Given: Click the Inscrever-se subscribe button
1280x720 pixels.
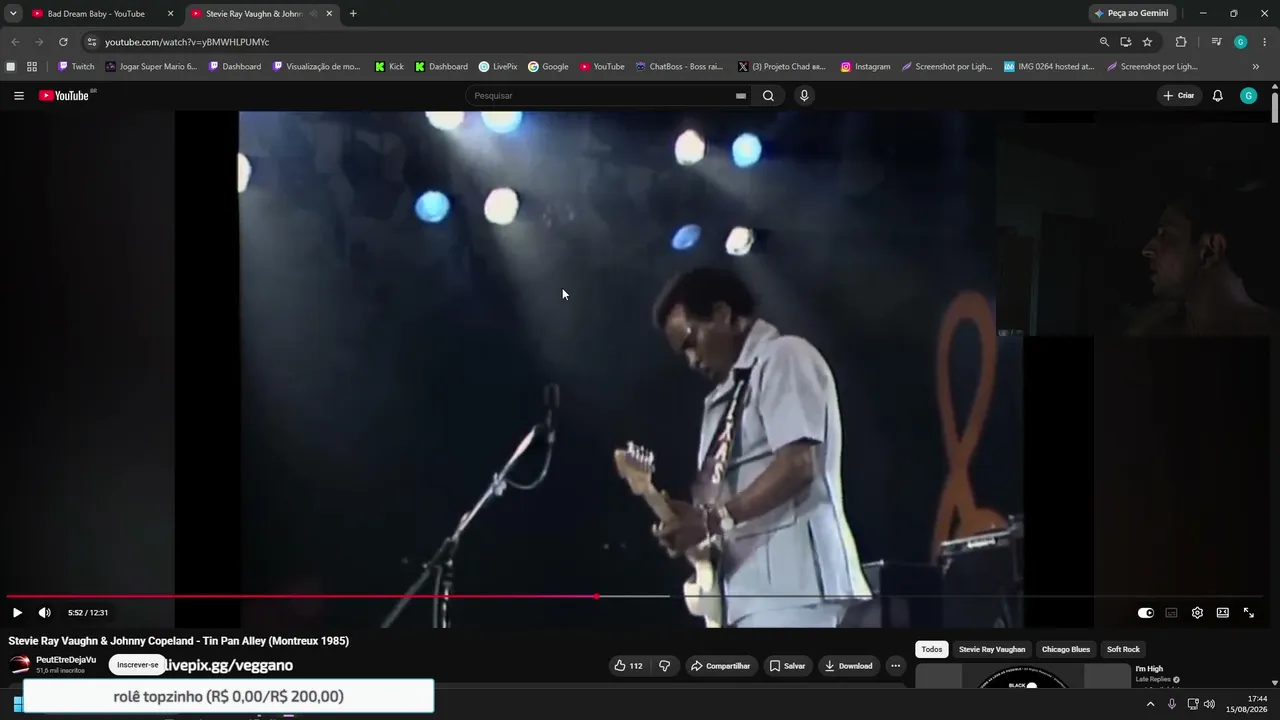Looking at the screenshot, I should [138, 665].
